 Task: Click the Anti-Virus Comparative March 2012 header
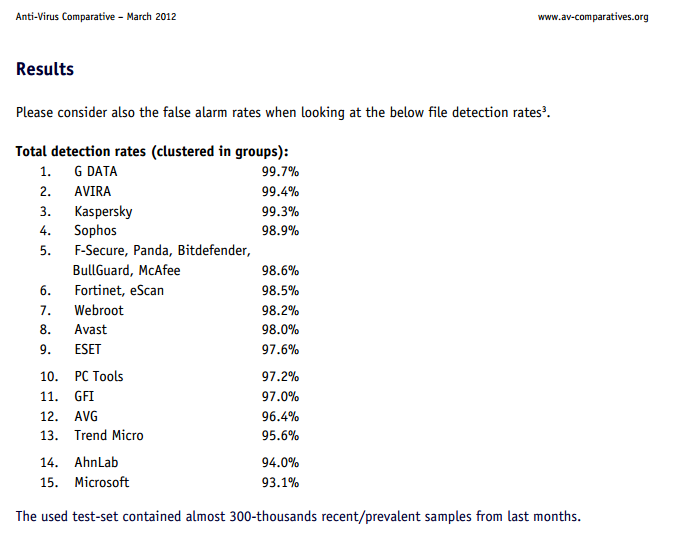click(96, 17)
